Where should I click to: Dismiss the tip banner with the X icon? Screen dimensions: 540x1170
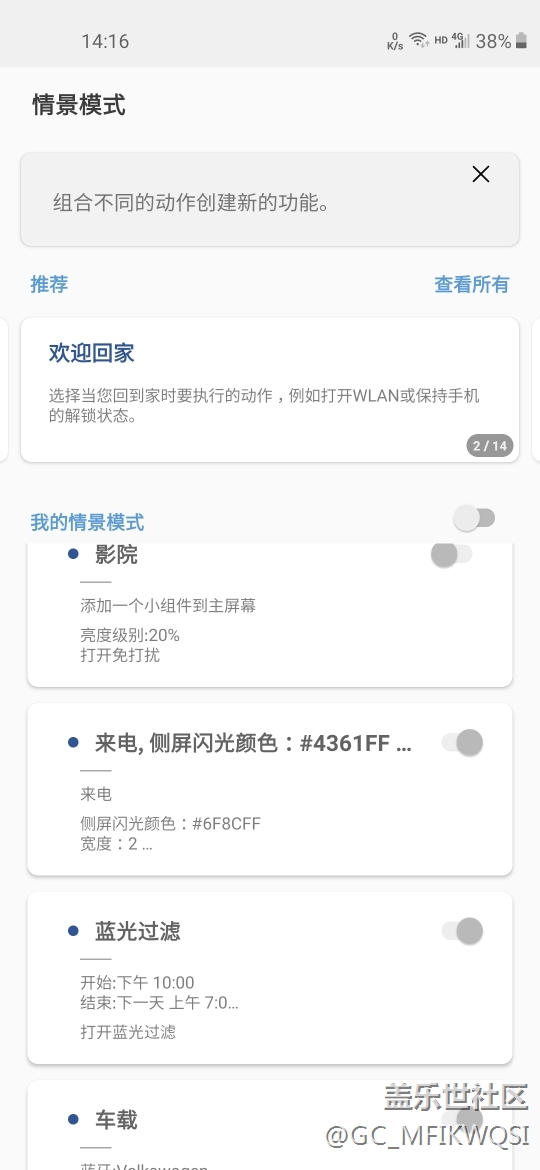[x=481, y=175]
